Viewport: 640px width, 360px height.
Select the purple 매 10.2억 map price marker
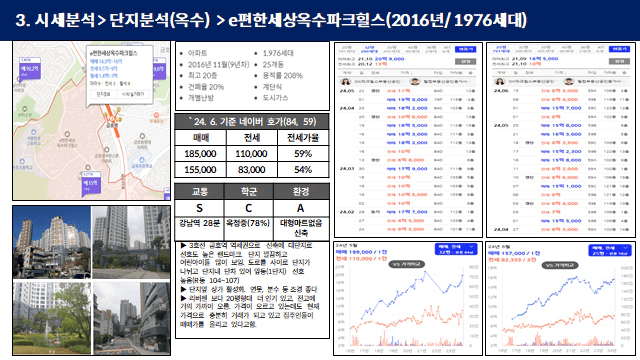point(30,69)
